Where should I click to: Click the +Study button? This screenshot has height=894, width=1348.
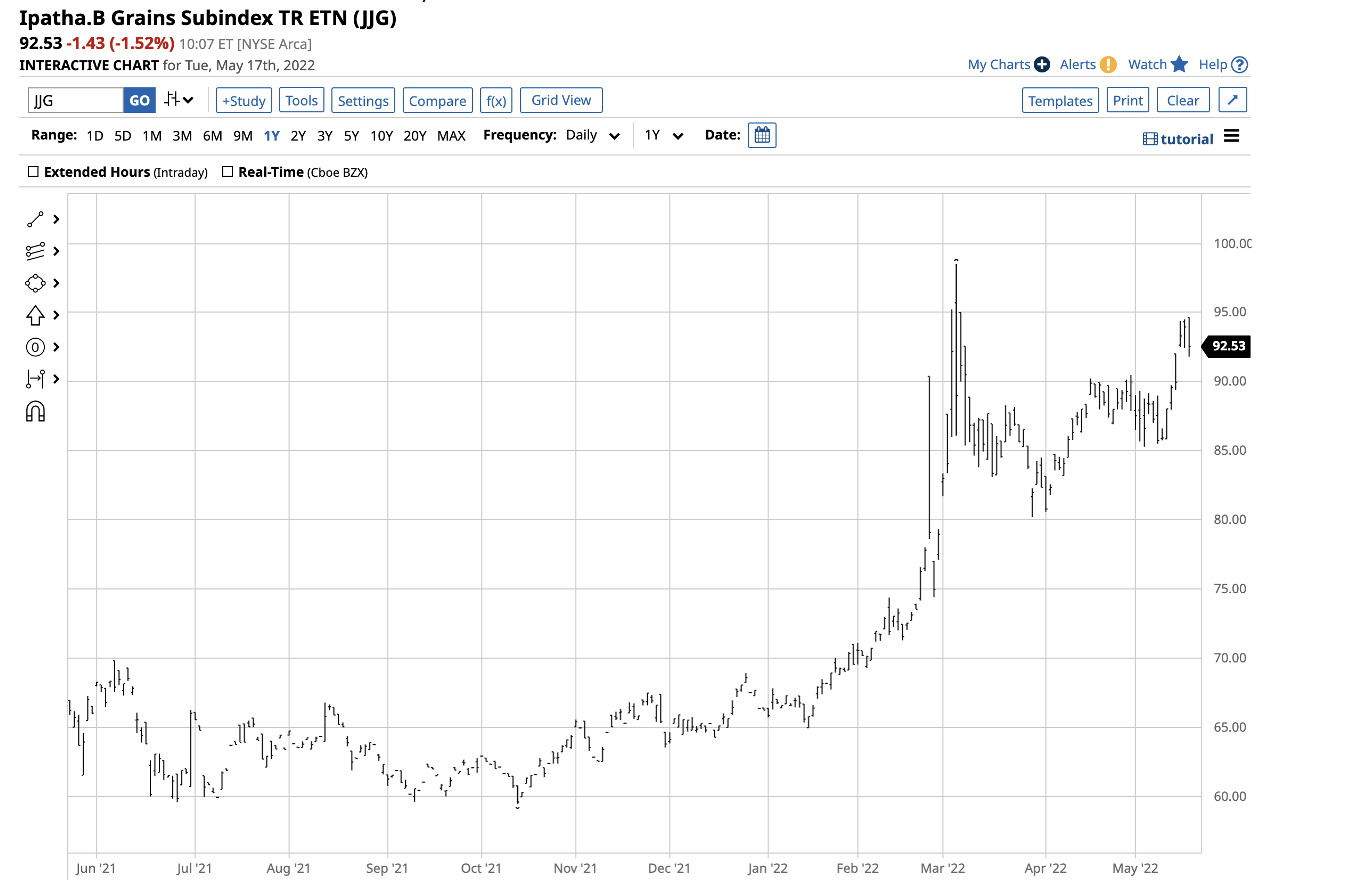[244, 100]
